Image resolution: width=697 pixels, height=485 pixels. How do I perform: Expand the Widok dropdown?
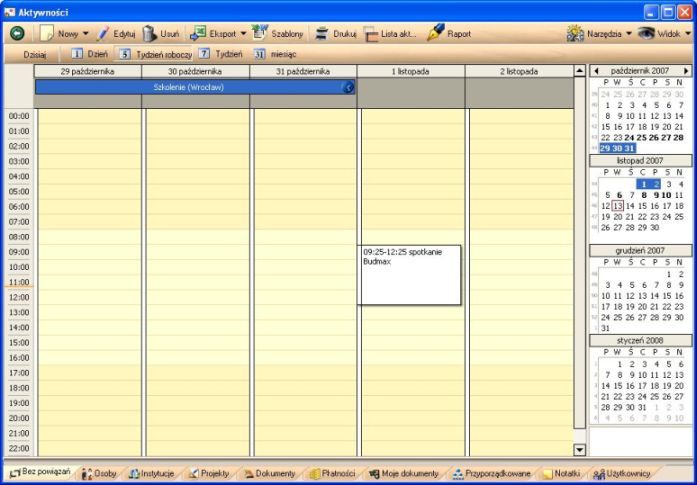pyautogui.click(x=688, y=34)
